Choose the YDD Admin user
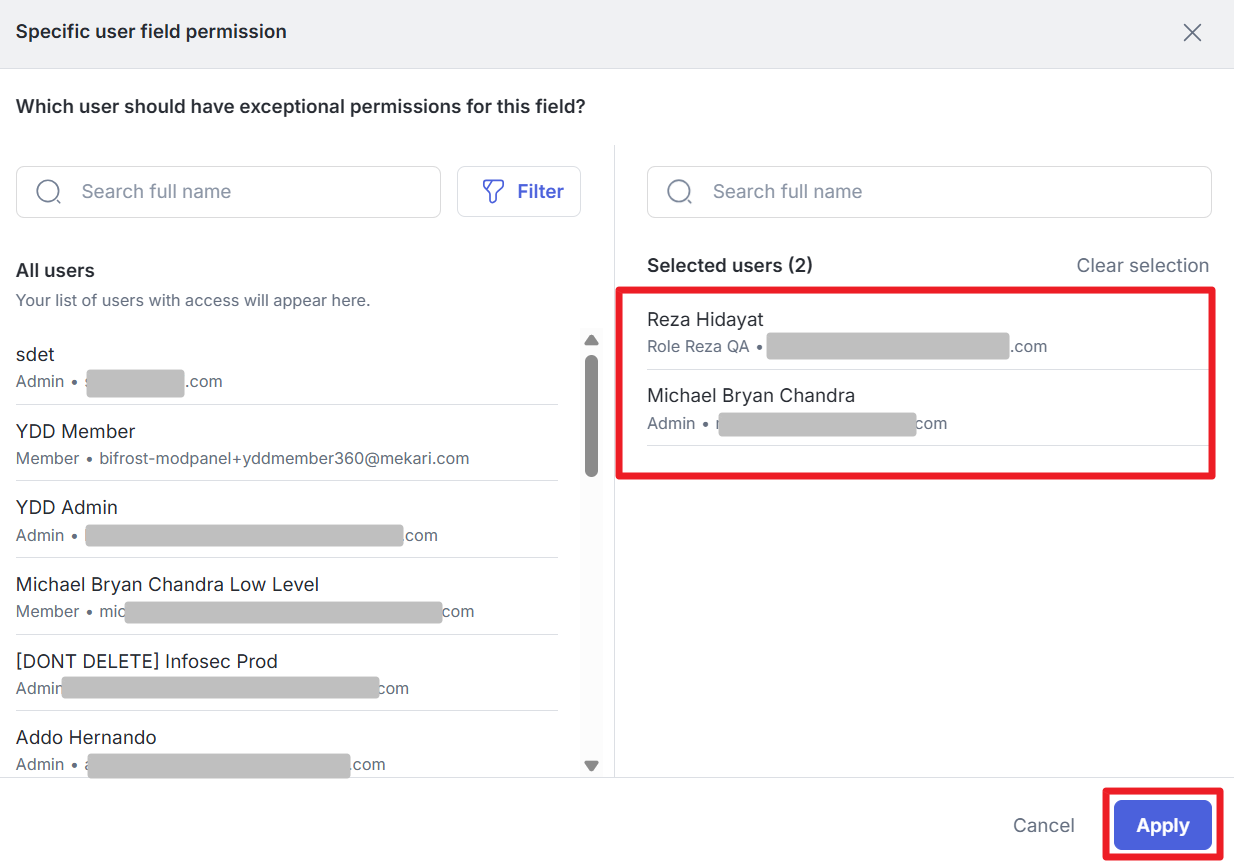The width and height of the screenshot is (1234, 861). (286, 520)
